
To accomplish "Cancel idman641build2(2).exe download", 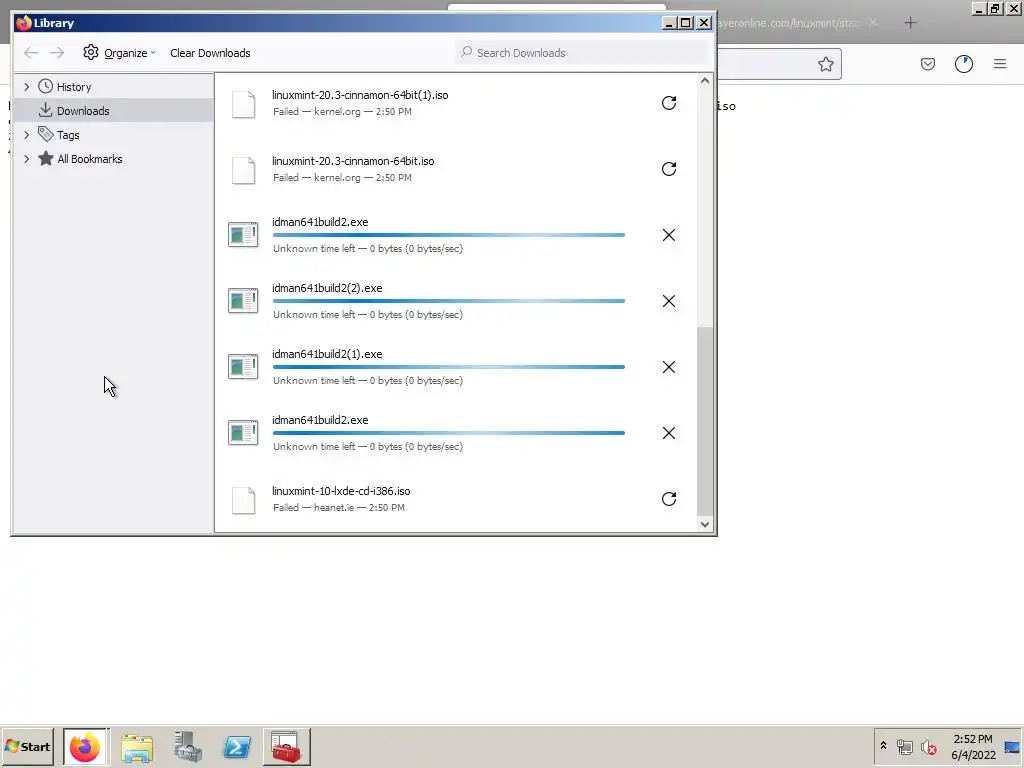I will [x=668, y=301].
